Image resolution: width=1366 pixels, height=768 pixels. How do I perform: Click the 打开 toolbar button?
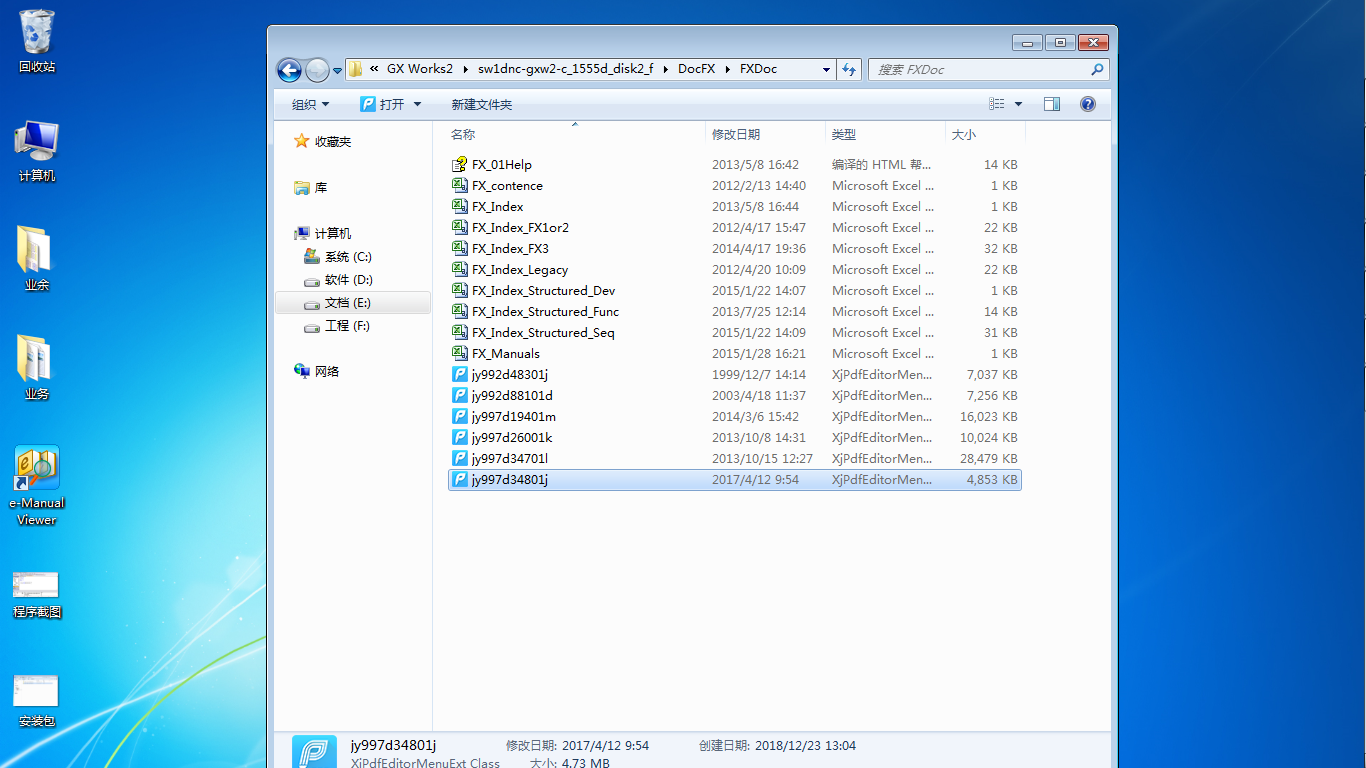point(382,104)
